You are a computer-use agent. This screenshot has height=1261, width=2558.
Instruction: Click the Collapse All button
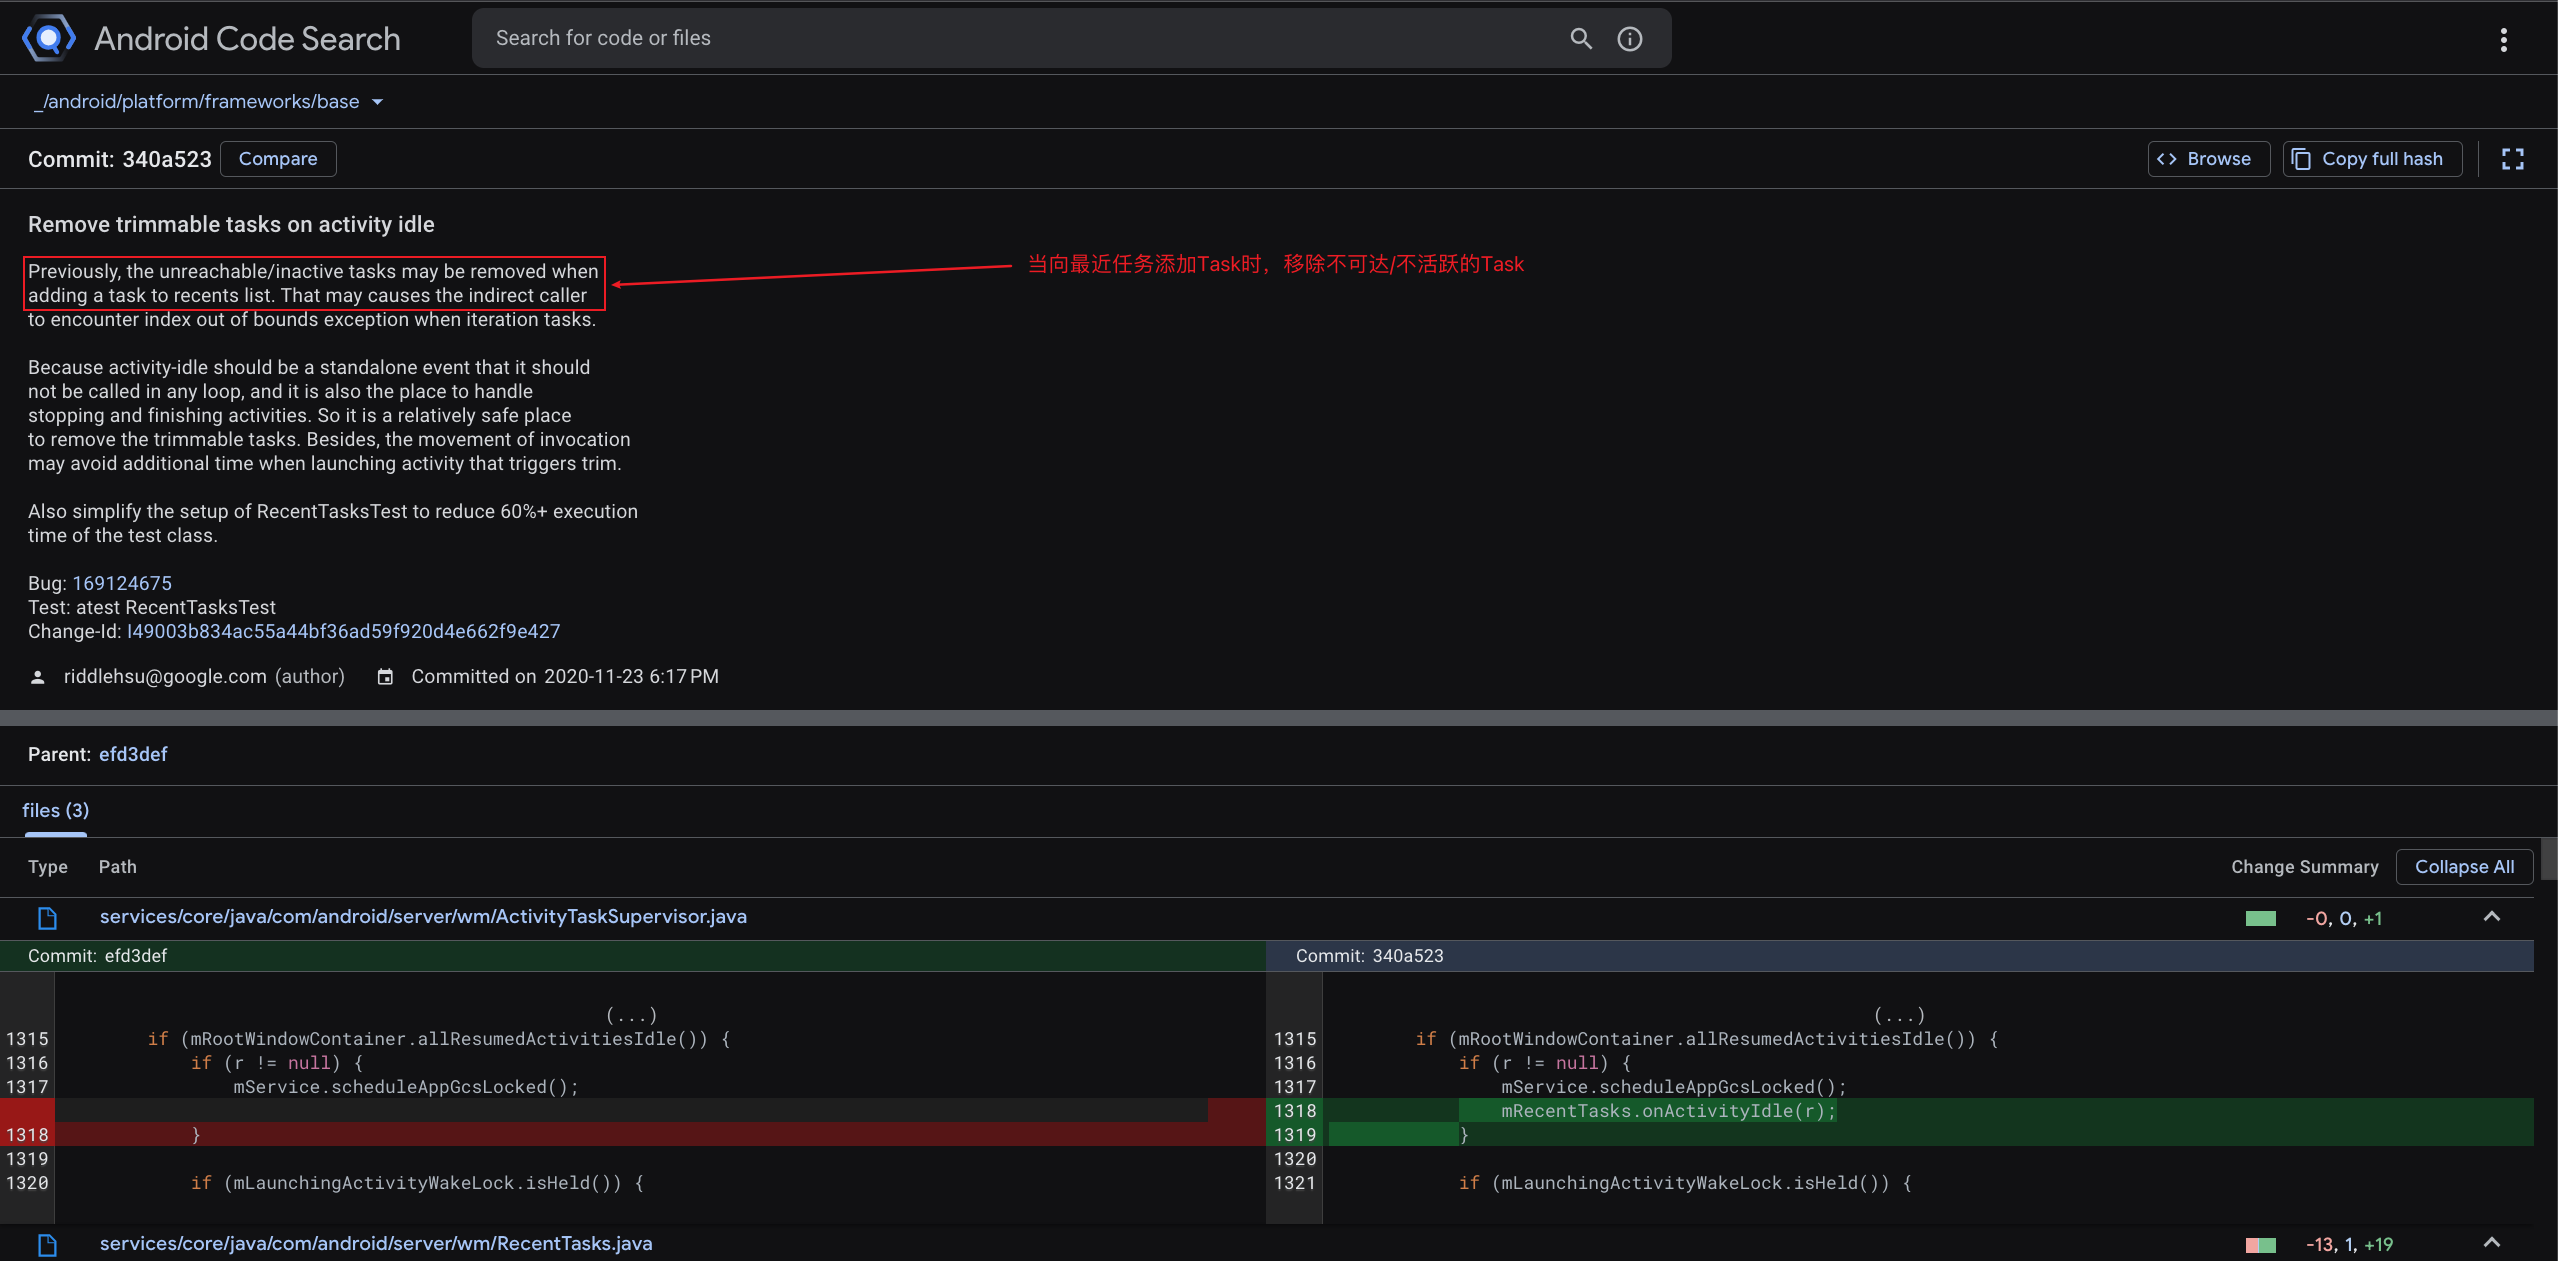tap(2464, 867)
